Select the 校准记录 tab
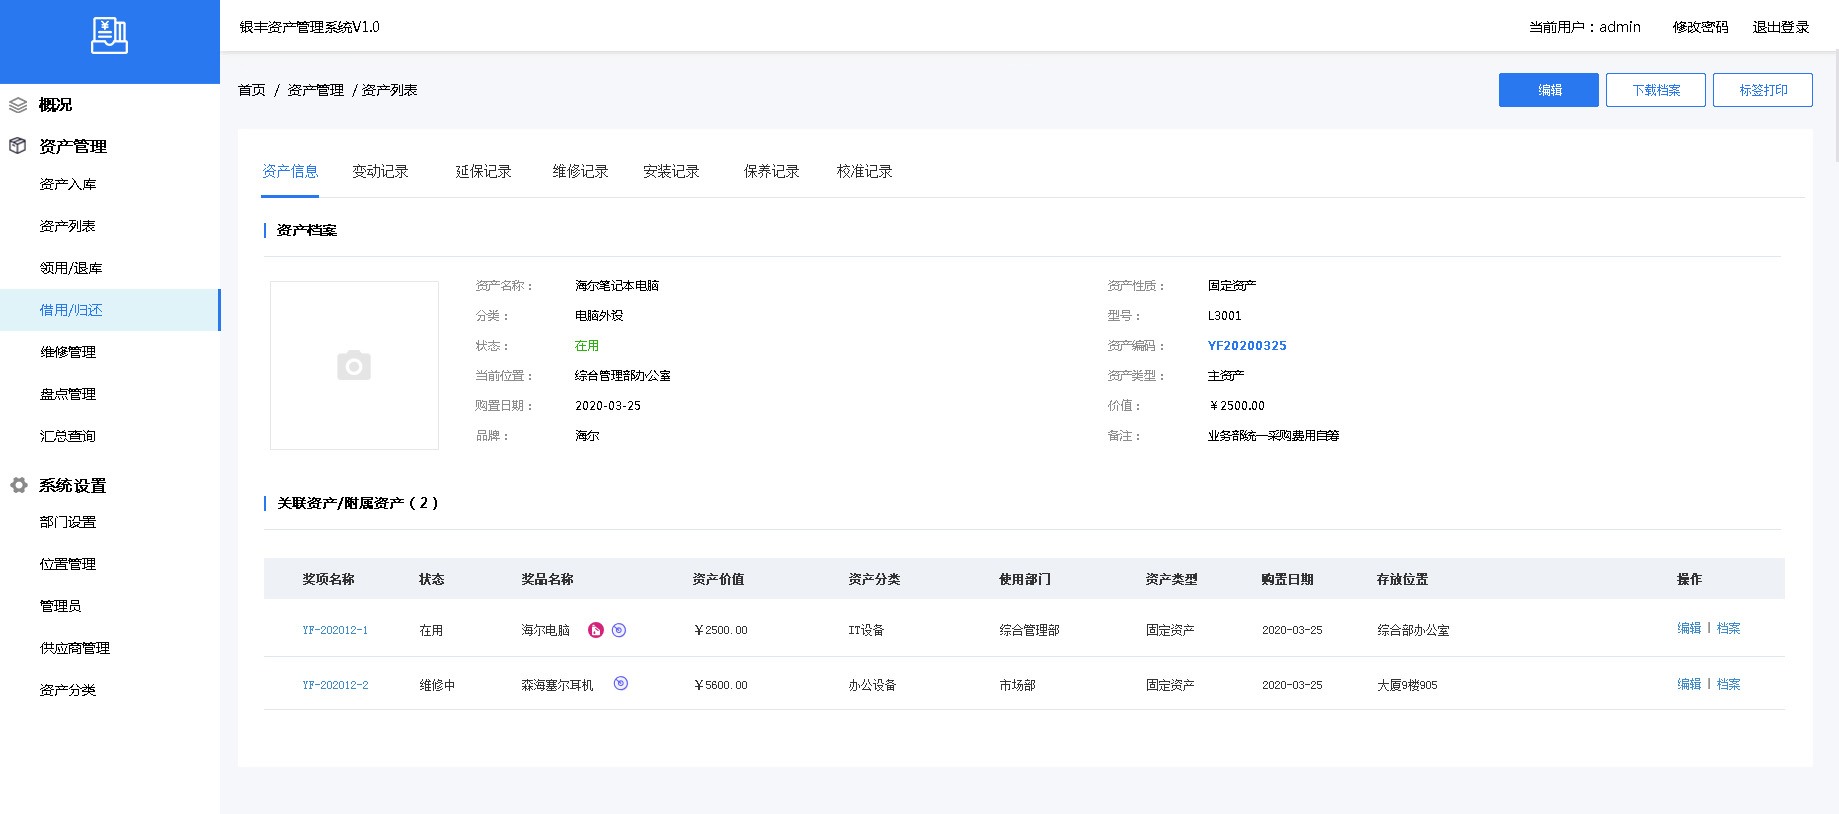The height and width of the screenshot is (814, 1839). 864,172
